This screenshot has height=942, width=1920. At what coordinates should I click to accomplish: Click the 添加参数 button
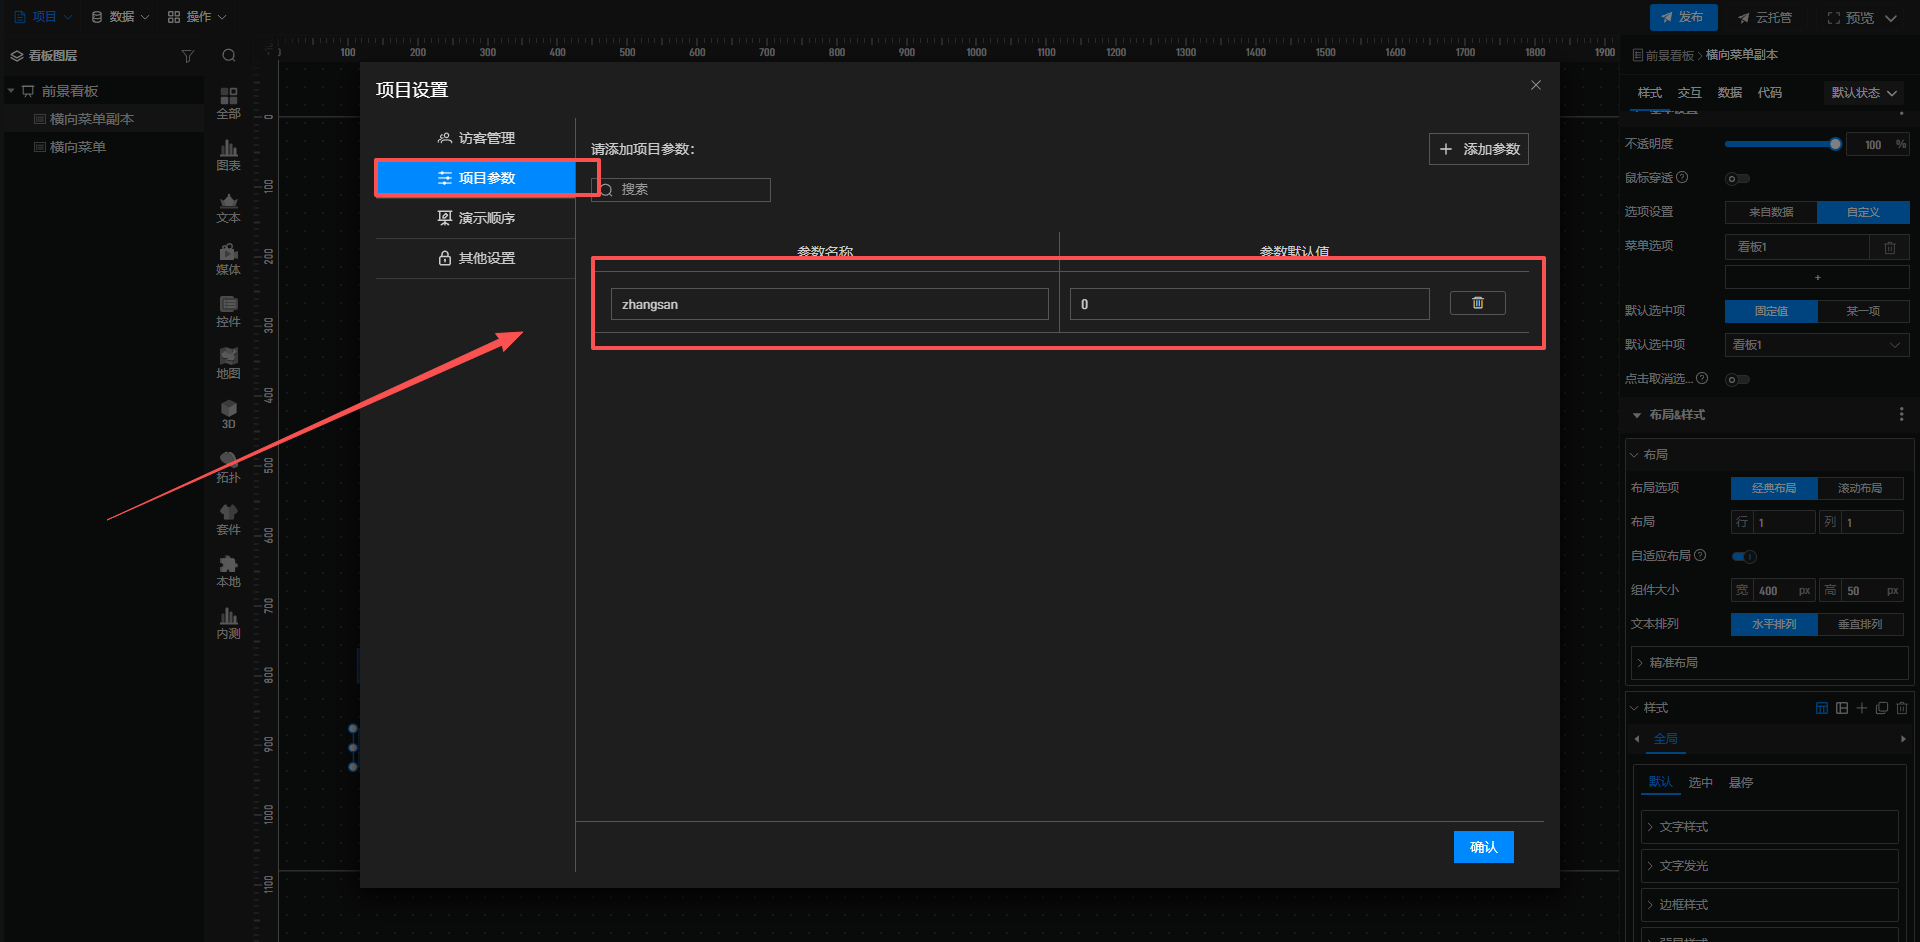pyautogui.click(x=1478, y=149)
